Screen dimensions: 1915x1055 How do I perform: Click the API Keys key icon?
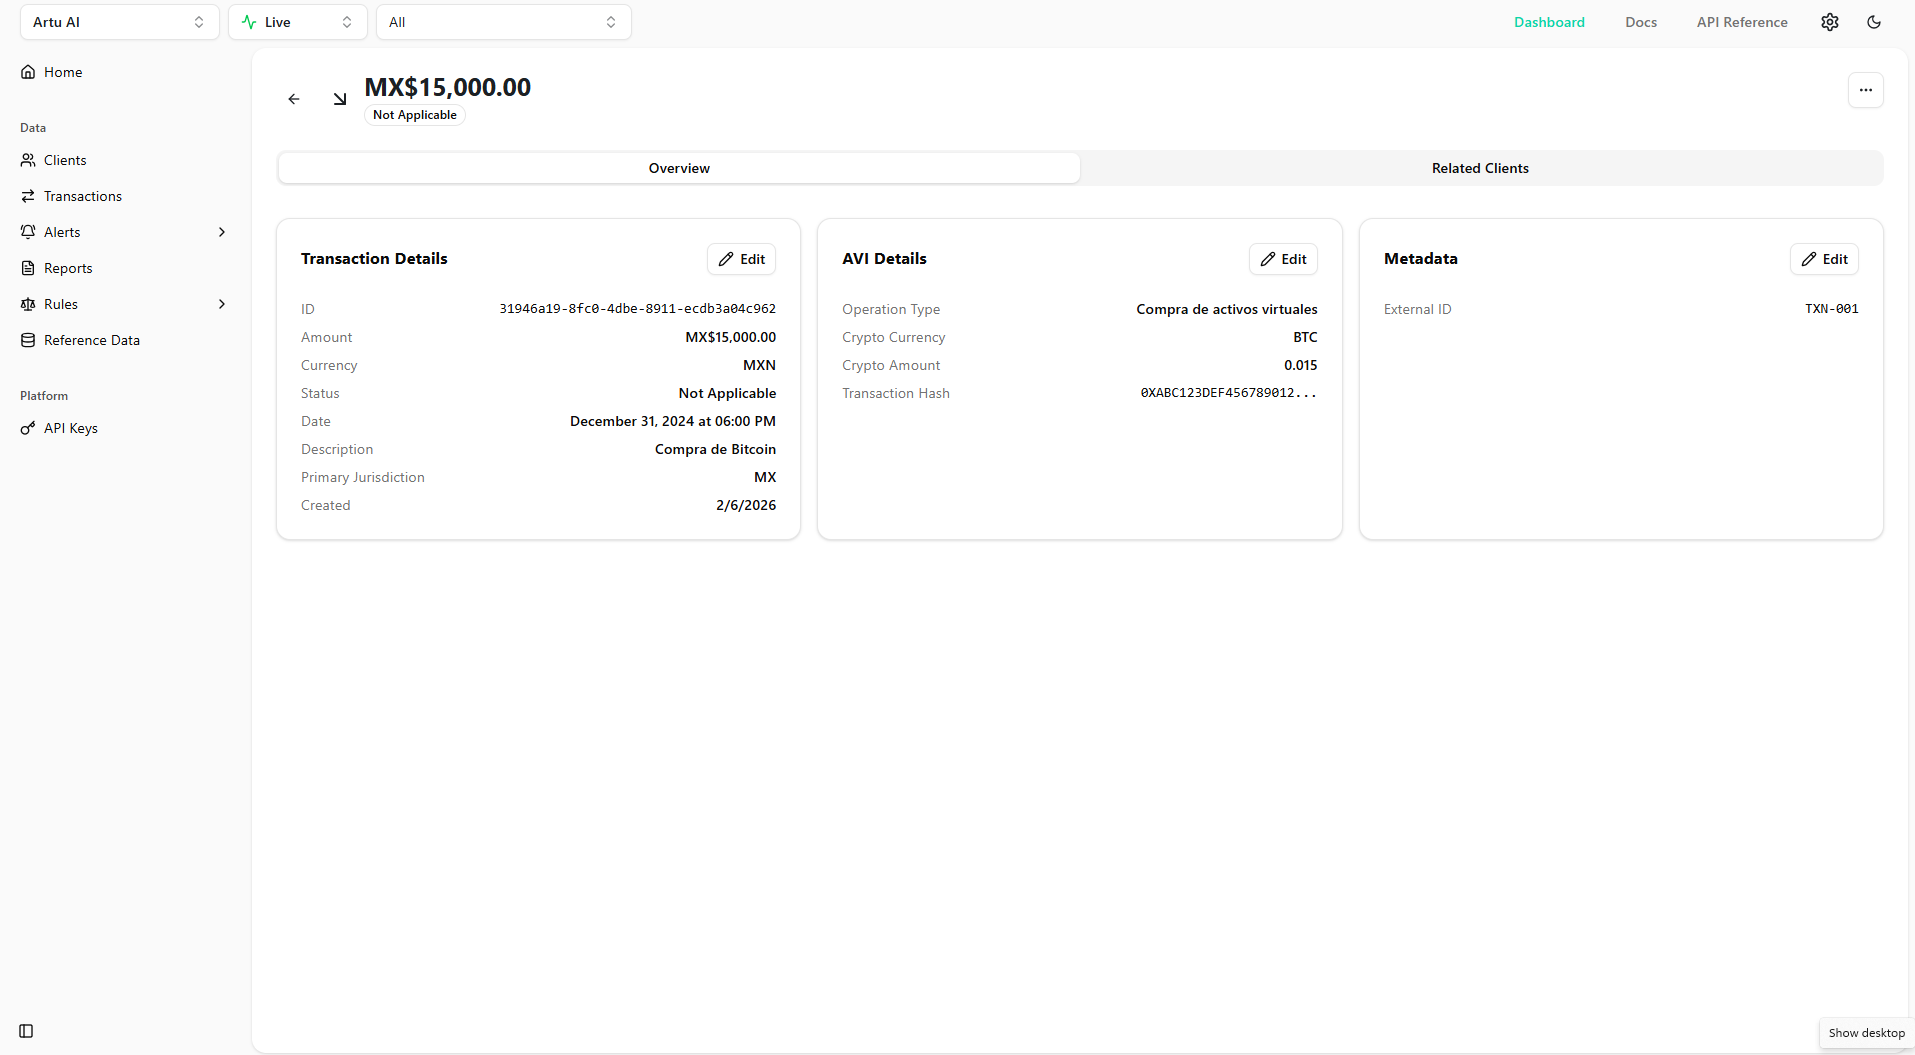click(x=28, y=428)
